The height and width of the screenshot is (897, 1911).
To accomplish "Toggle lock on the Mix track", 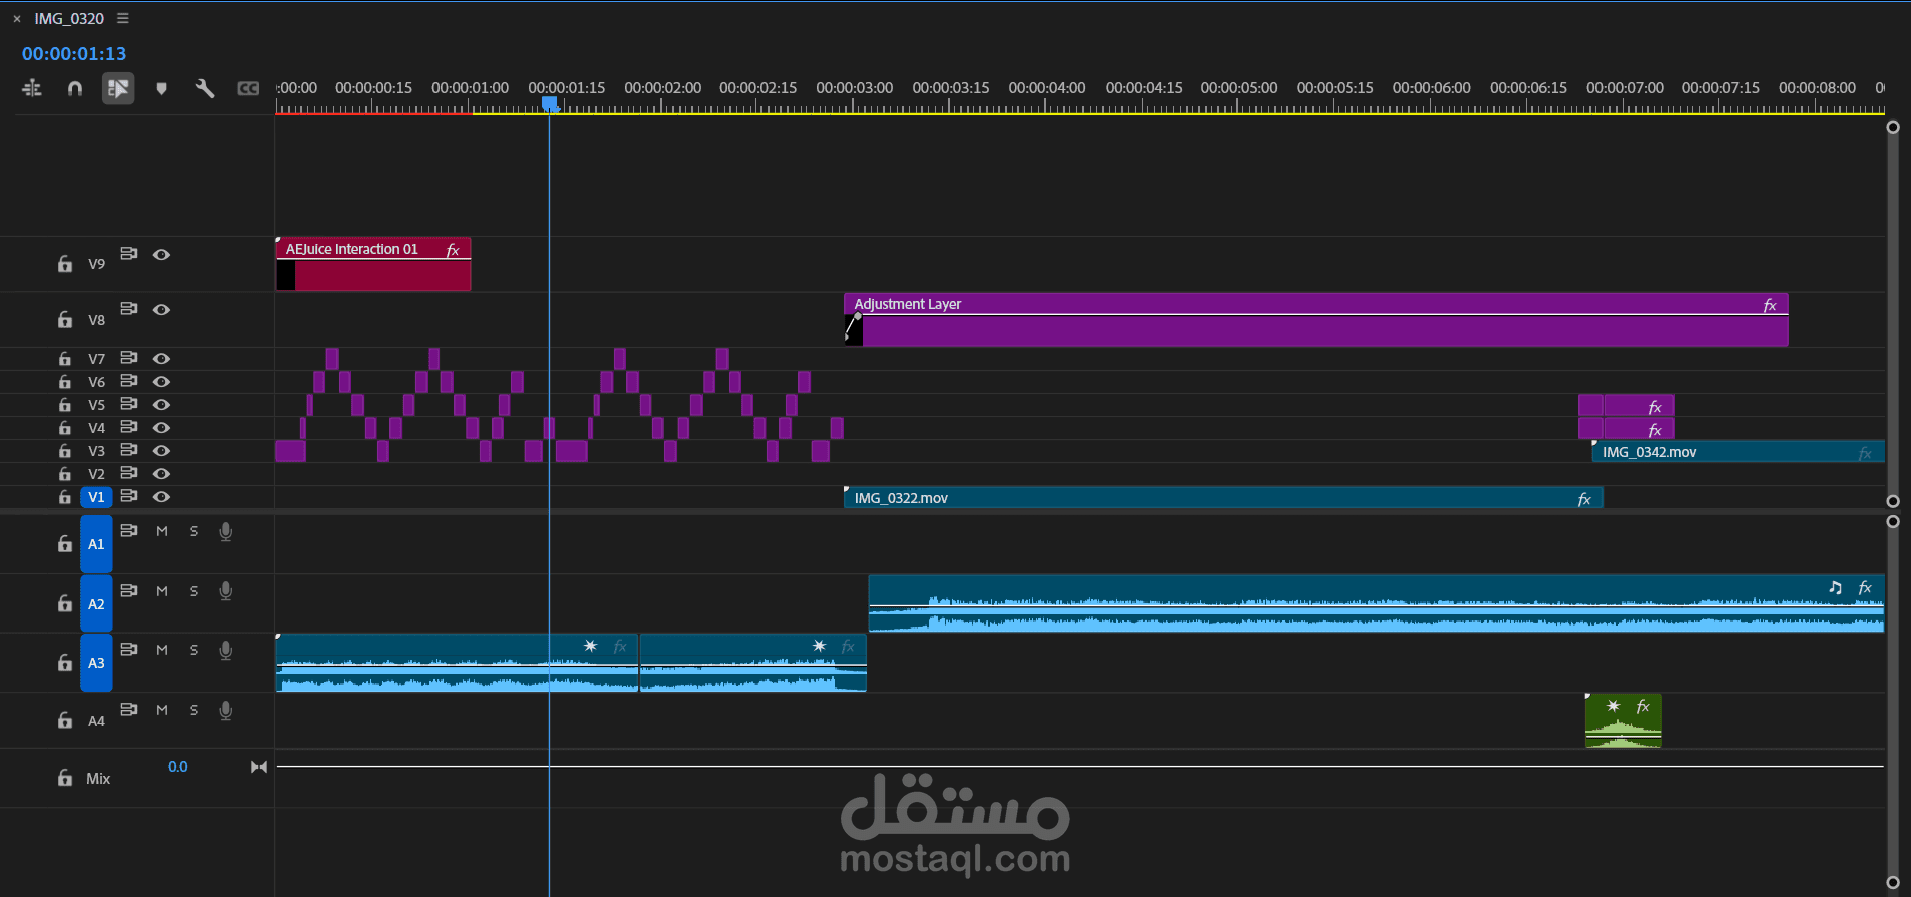I will (x=65, y=778).
